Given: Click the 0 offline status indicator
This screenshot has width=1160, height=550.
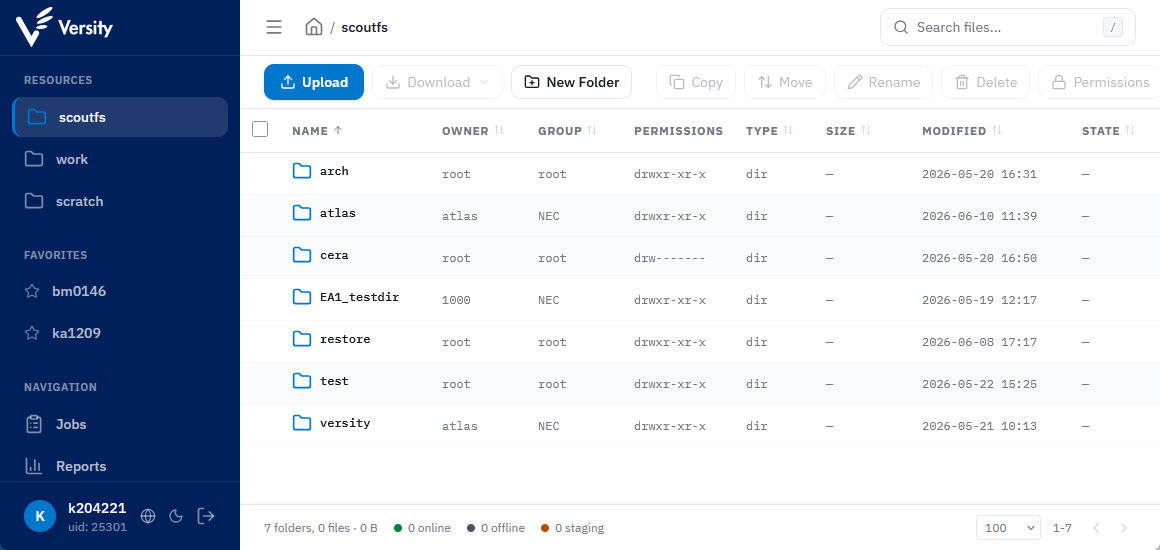Looking at the screenshot, I should (496, 528).
